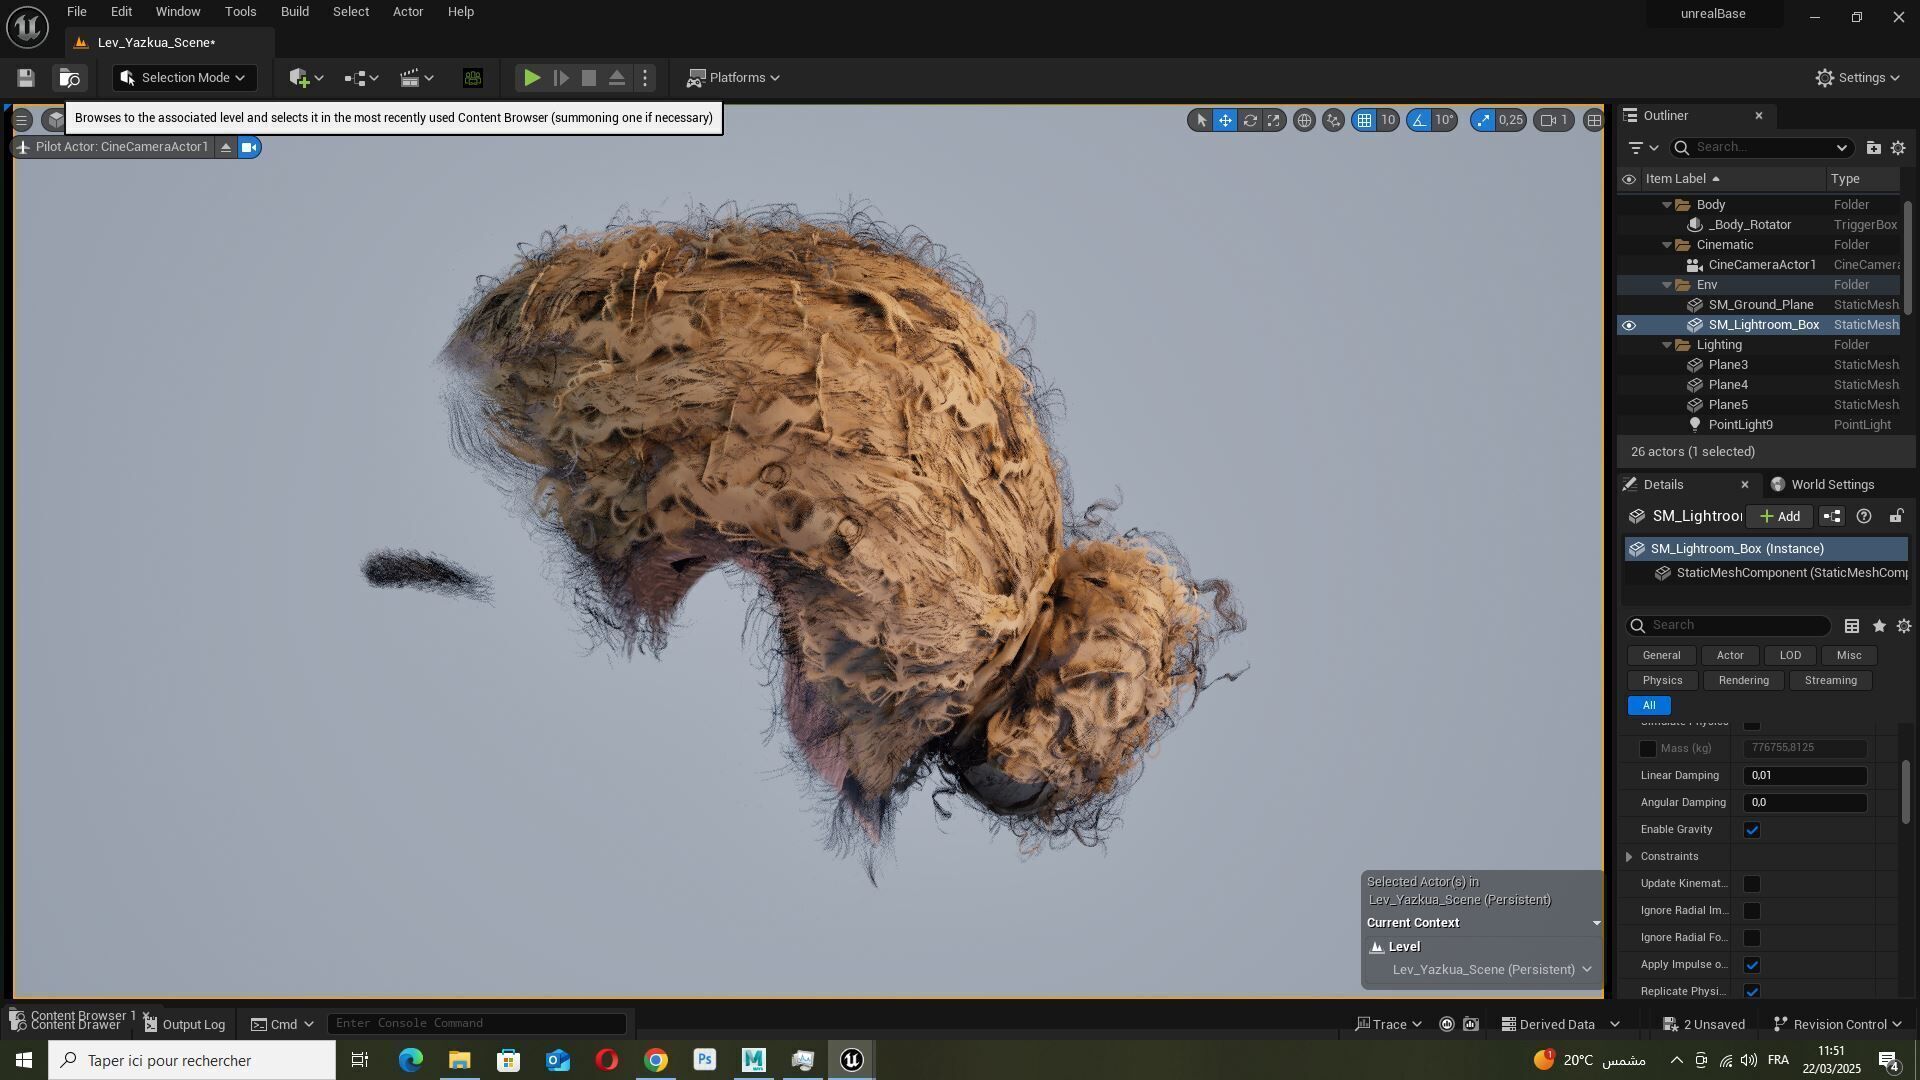Toggle grid snapping icon
1920x1080 pixels.
1364,120
